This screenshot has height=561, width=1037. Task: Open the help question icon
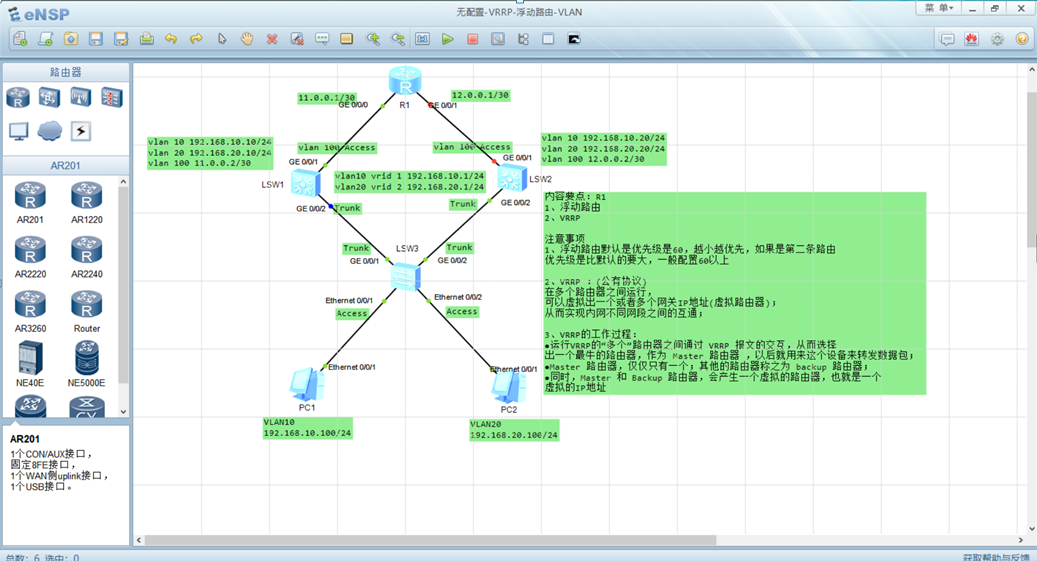(x=1022, y=39)
